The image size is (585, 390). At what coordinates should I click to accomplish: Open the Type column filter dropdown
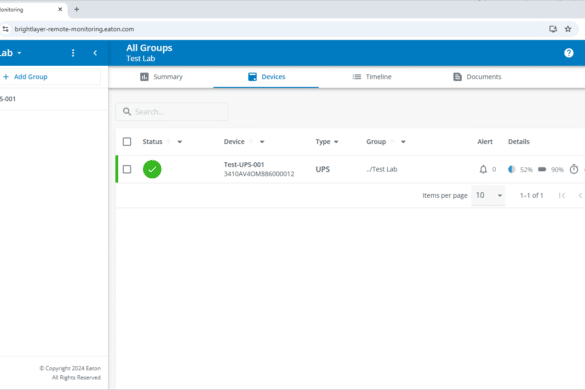[336, 142]
